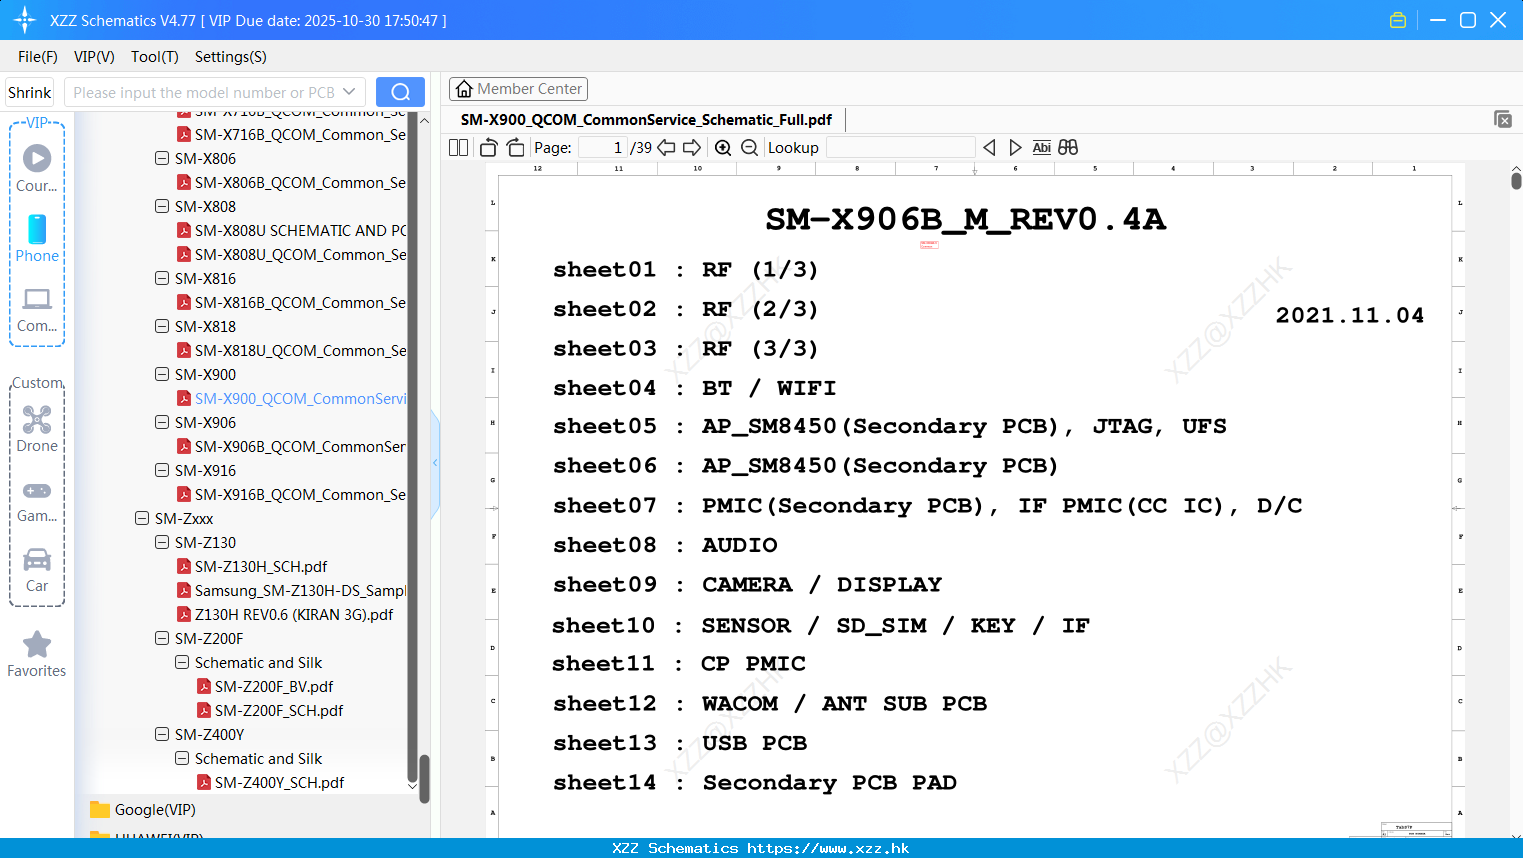This screenshot has width=1523, height=858.
Task: Collapse the SM-X916 tree node
Action: click(162, 470)
